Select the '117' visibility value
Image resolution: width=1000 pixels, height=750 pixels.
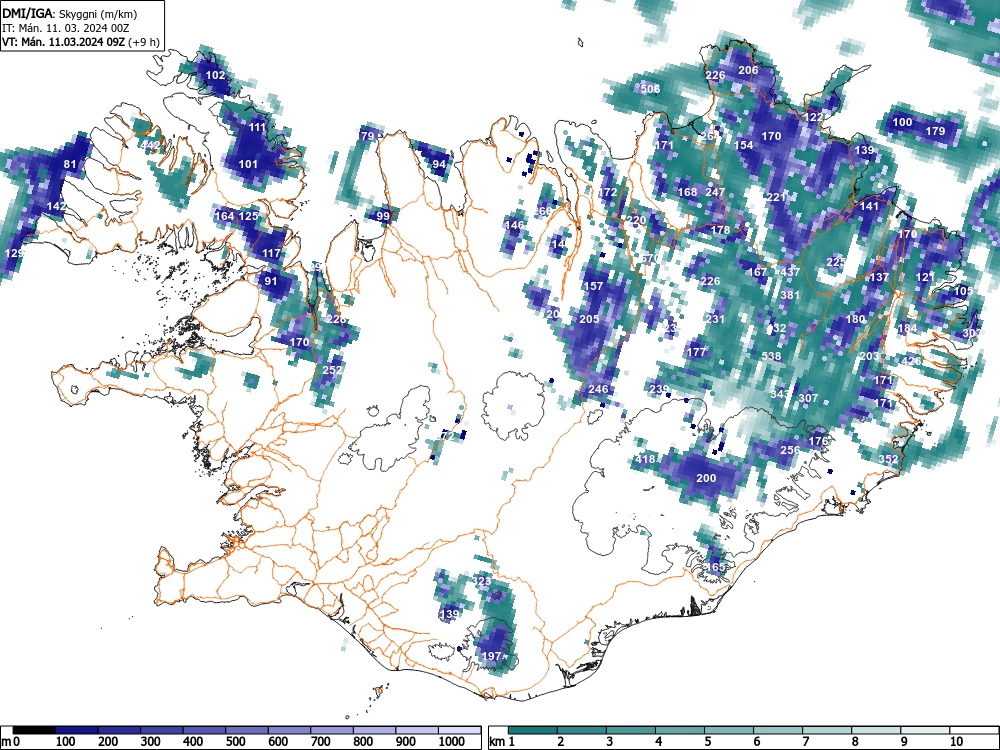pos(272,253)
